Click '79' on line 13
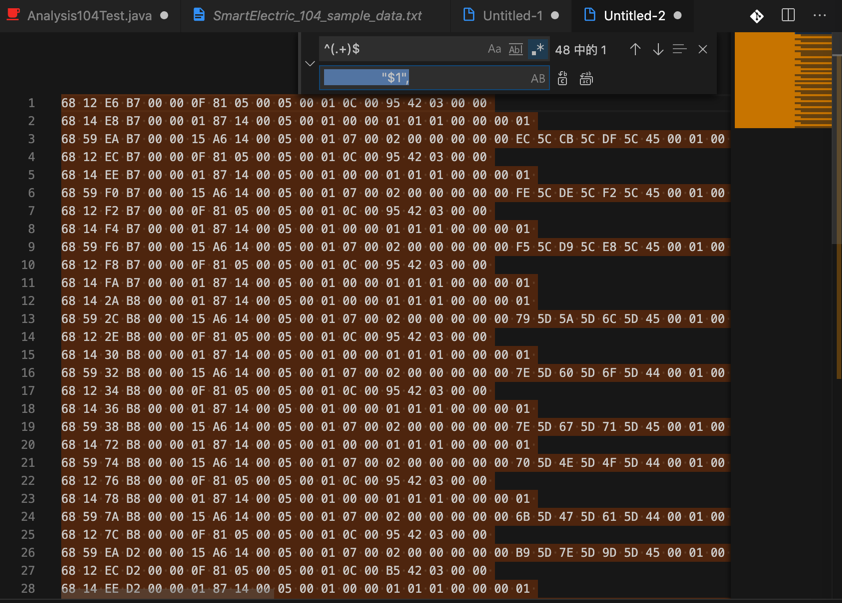Viewport: 842px width, 603px height. pyautogui.click(x=522, y=319)
